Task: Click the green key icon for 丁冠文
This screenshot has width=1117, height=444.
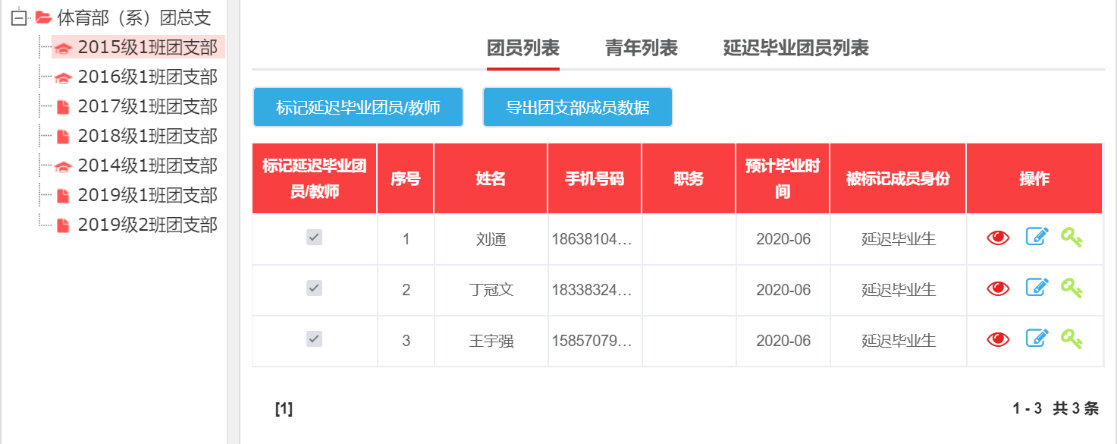Action: pos(1072,288)
